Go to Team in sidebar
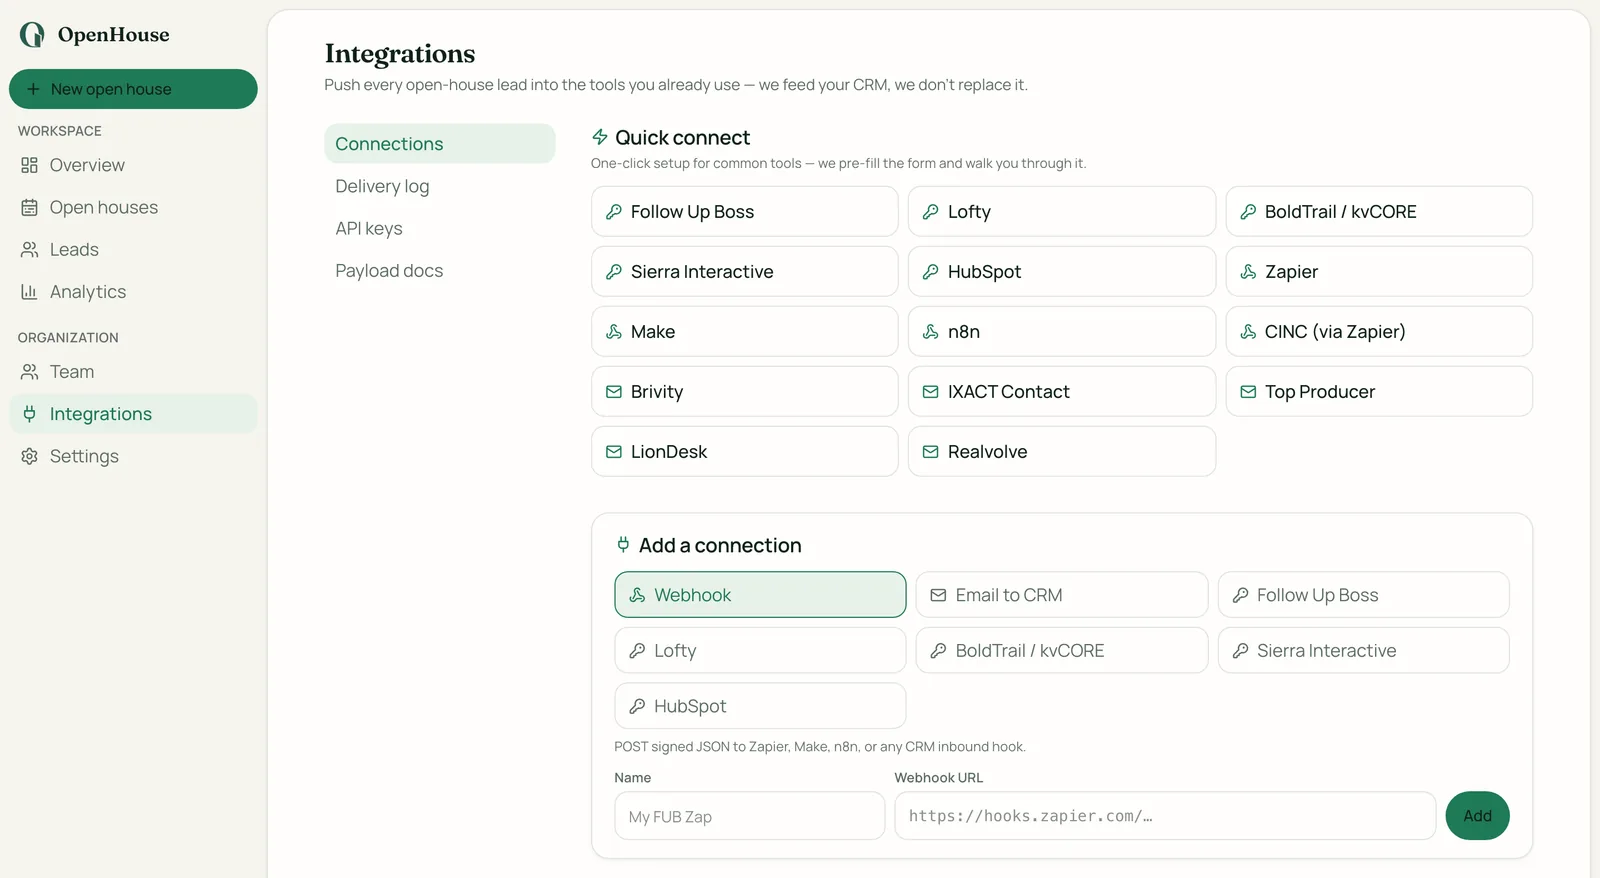 tap(133, 372)
